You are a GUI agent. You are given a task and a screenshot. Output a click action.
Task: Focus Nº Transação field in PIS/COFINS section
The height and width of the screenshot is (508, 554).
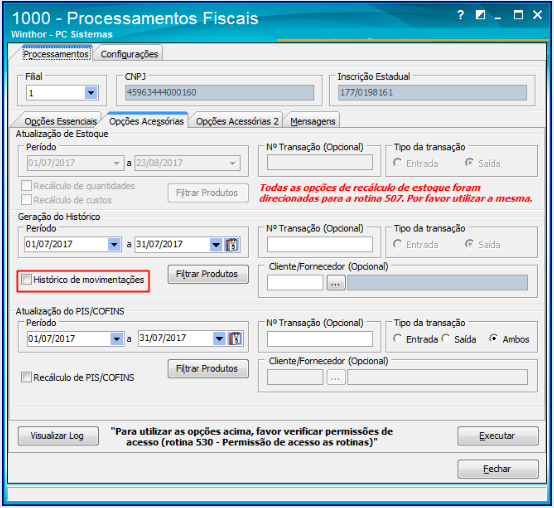coord(320,339)
